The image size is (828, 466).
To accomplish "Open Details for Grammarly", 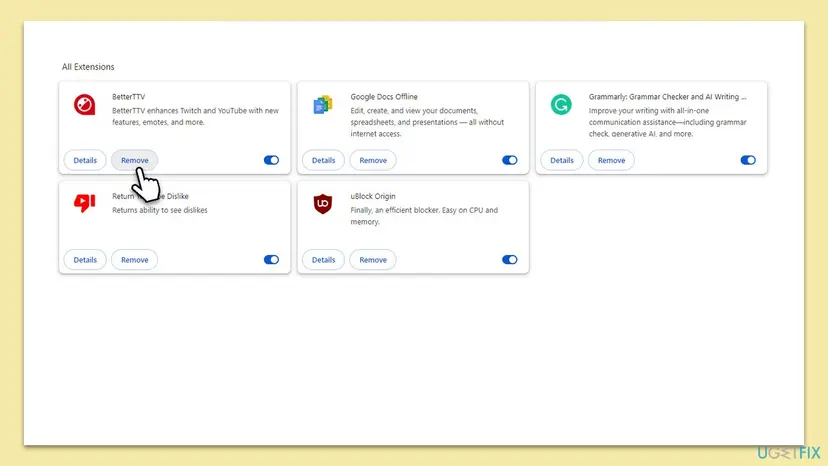I will point(562,160).
